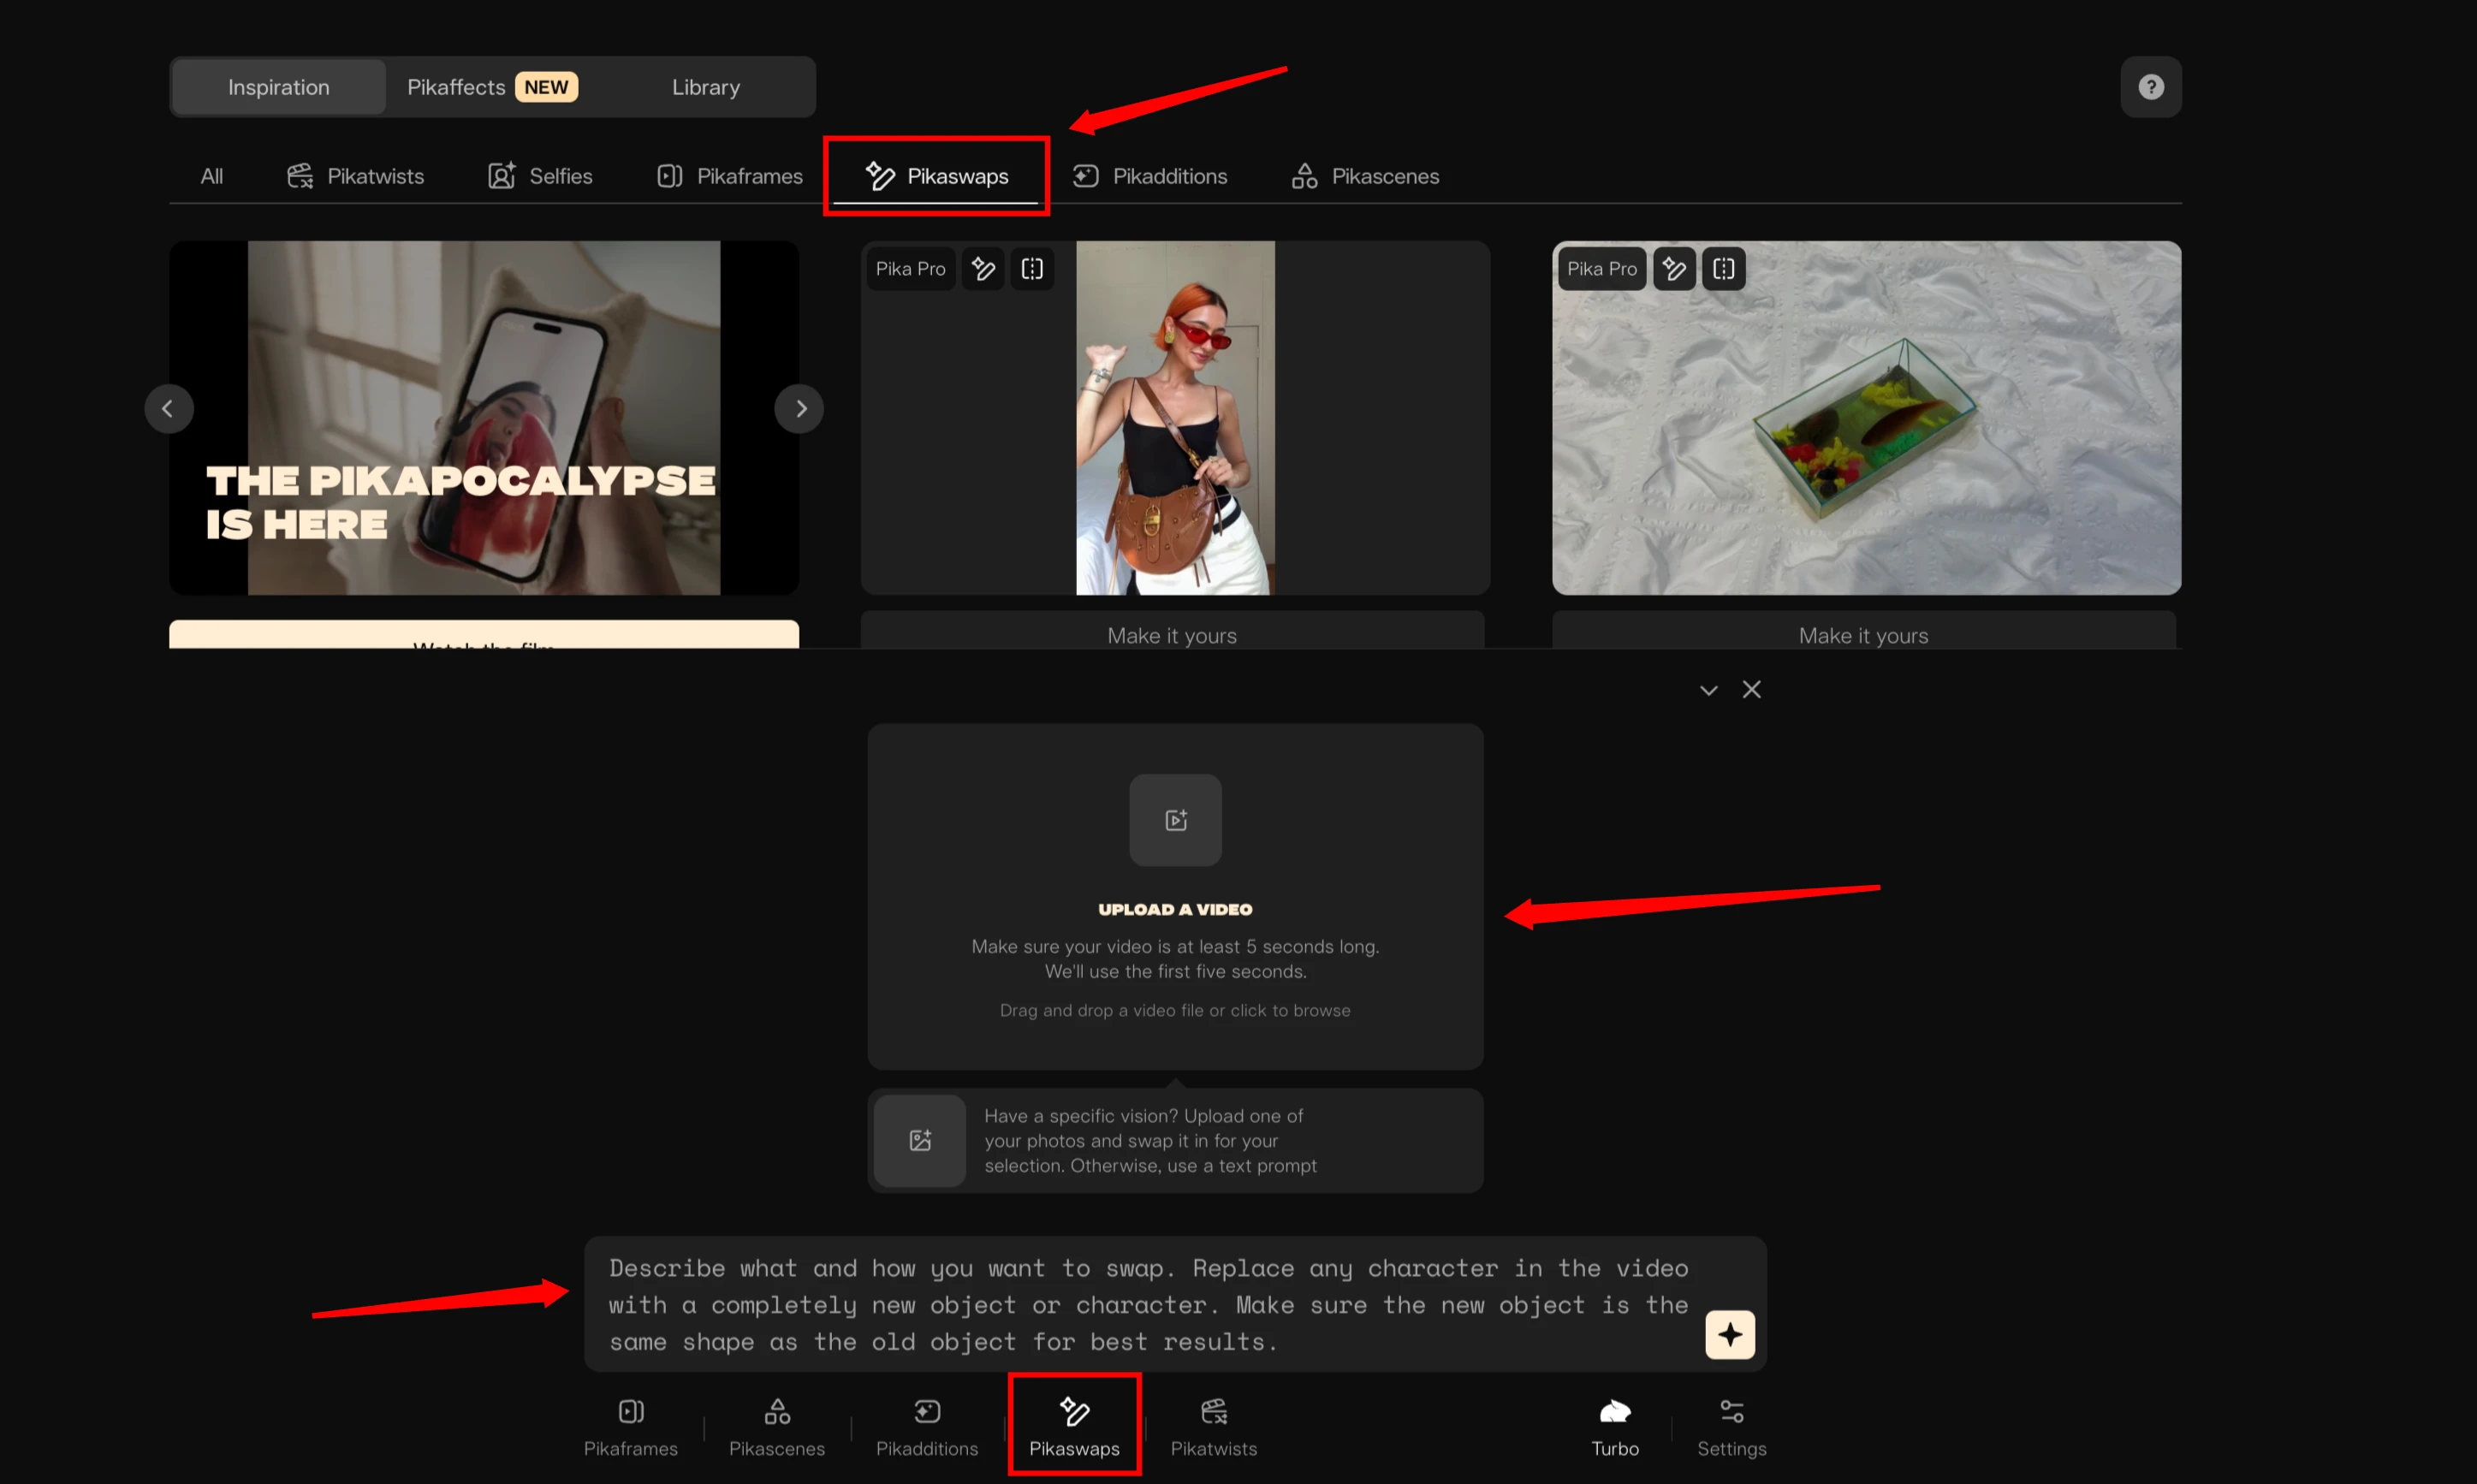Image resolution: width=2477 pixels, height=1484 pixels.
Task: Click Pikaframes icon on woman video card
Action: click(1032, 269)
